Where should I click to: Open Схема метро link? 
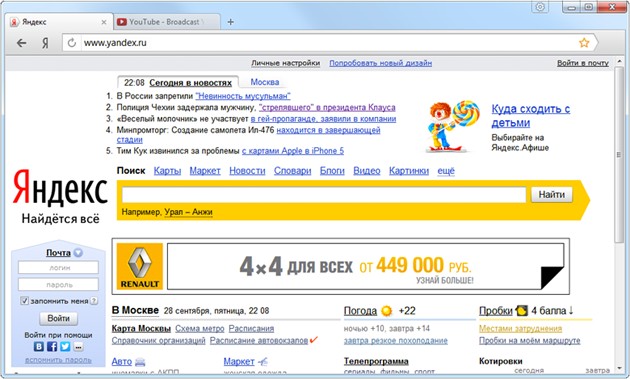coord(200,329)
